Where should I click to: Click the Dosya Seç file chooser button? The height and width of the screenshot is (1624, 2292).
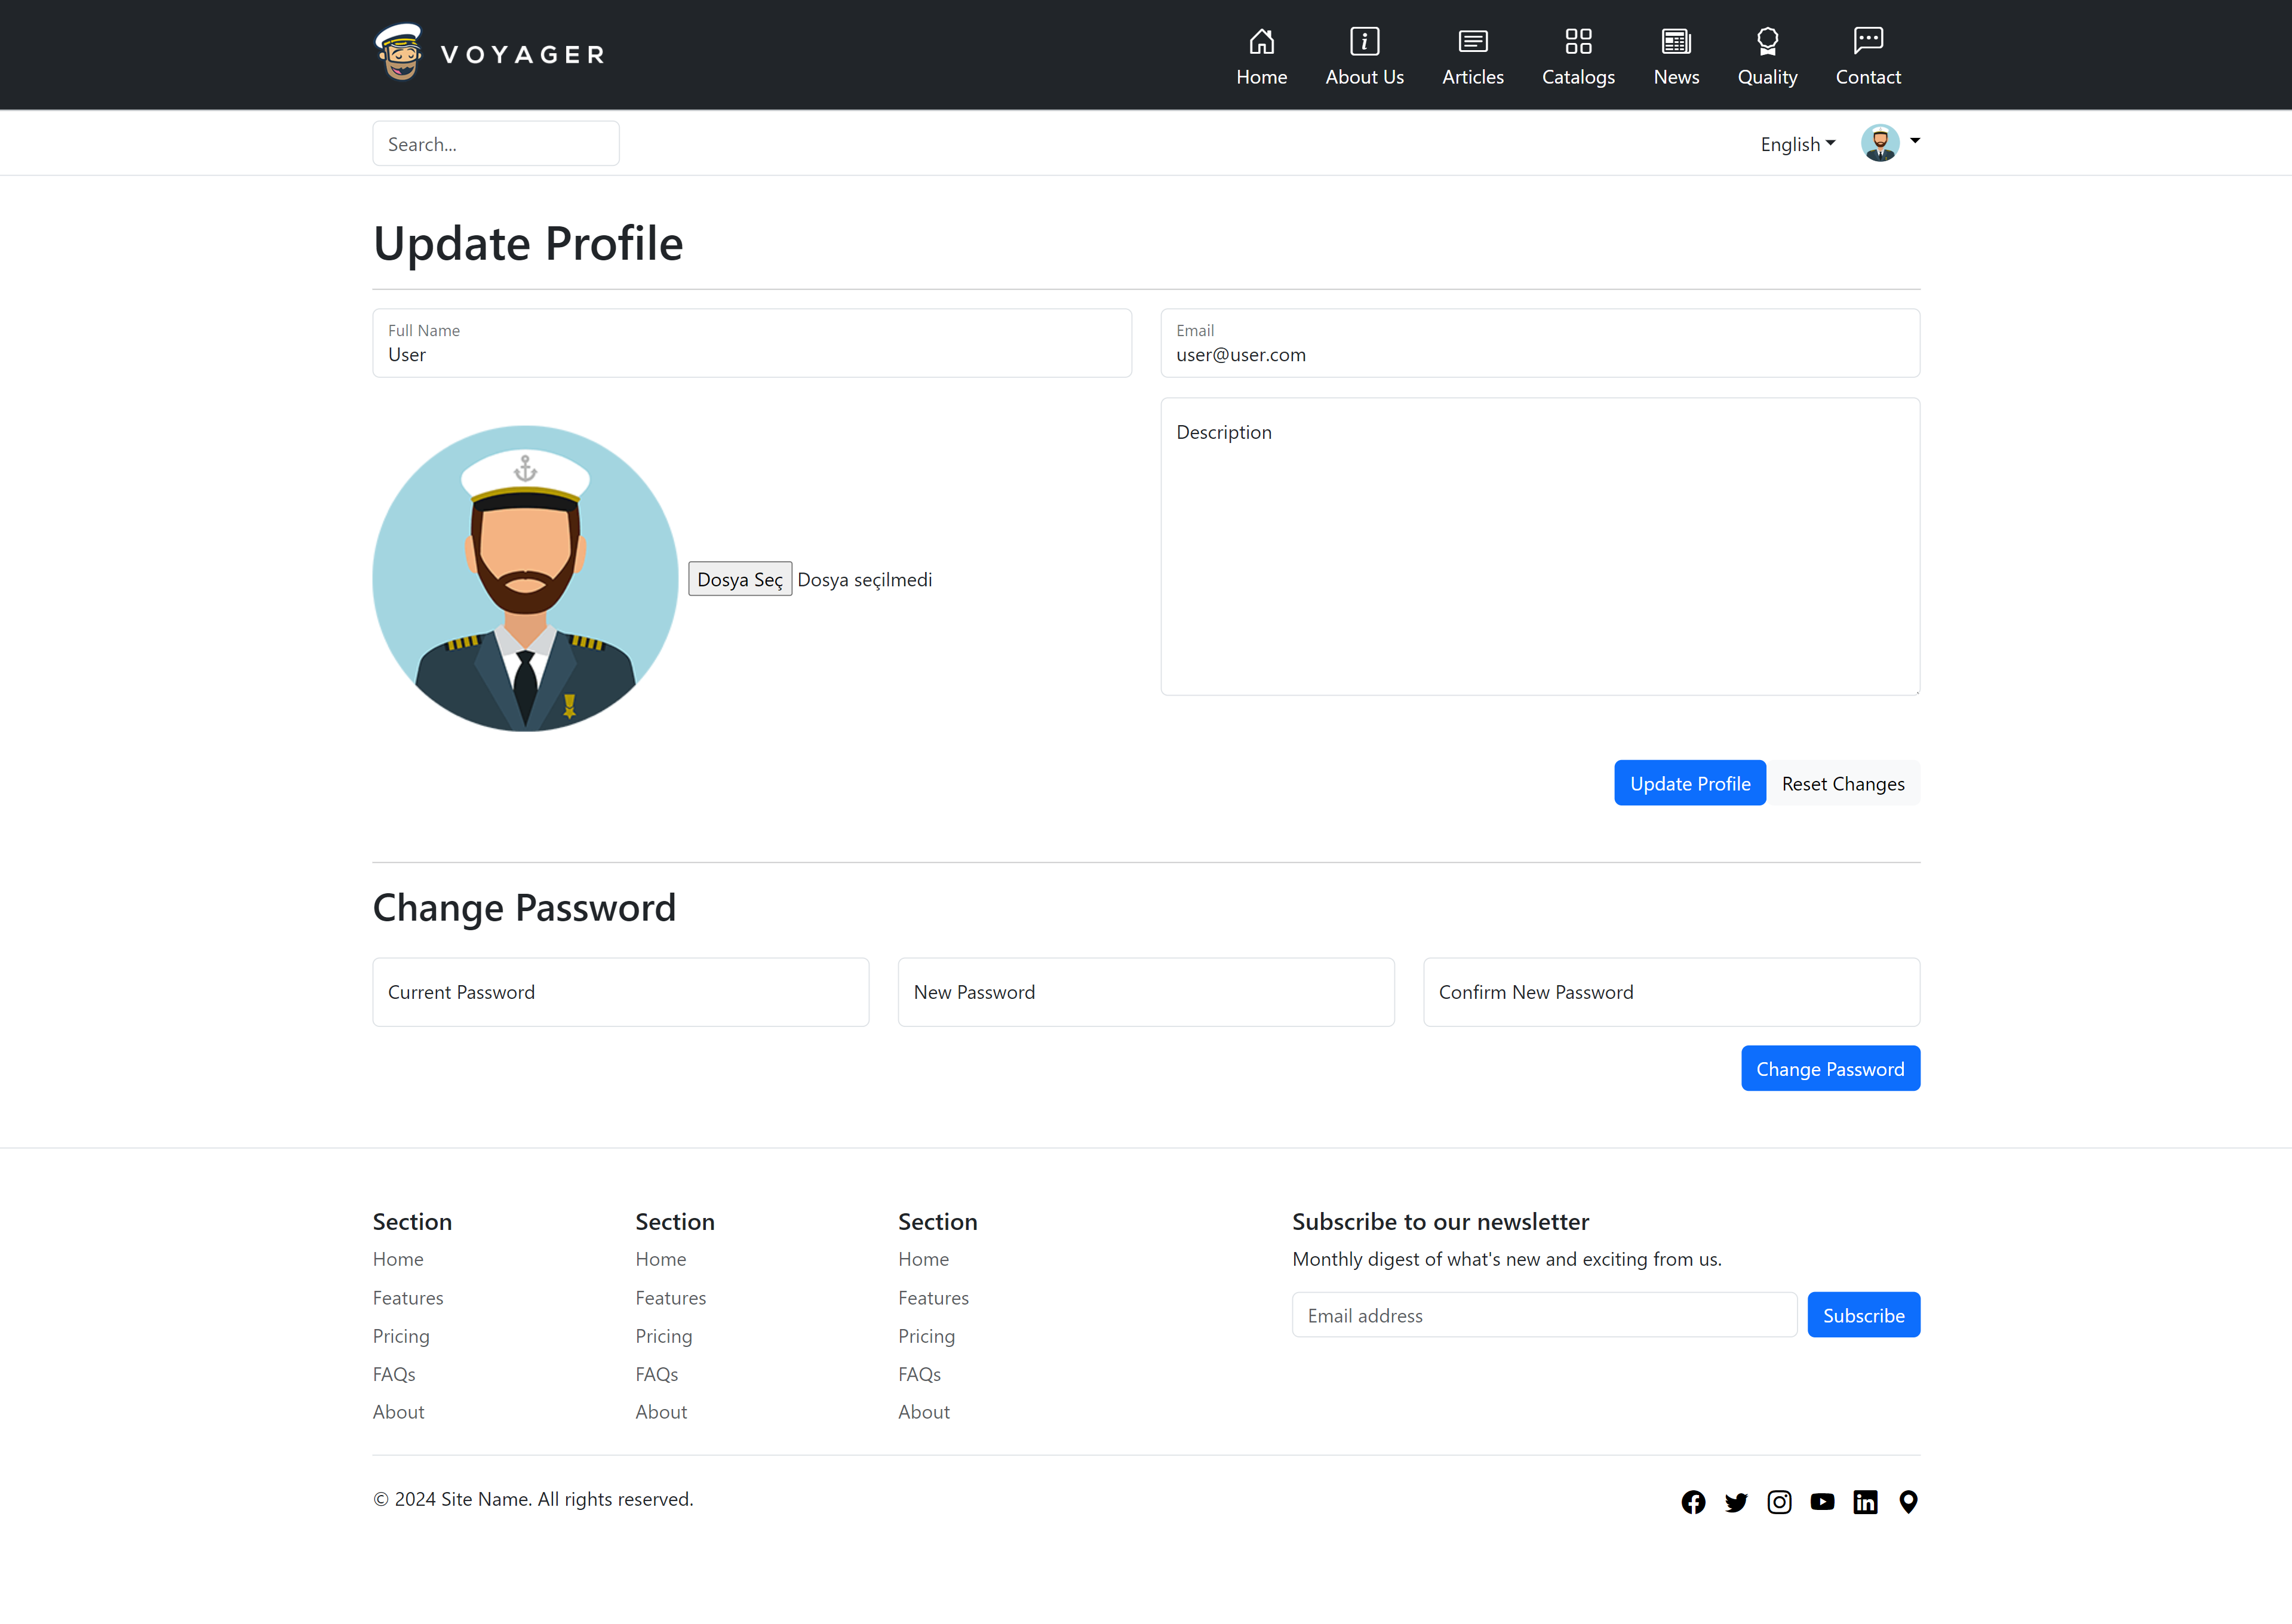click(739, 579)
